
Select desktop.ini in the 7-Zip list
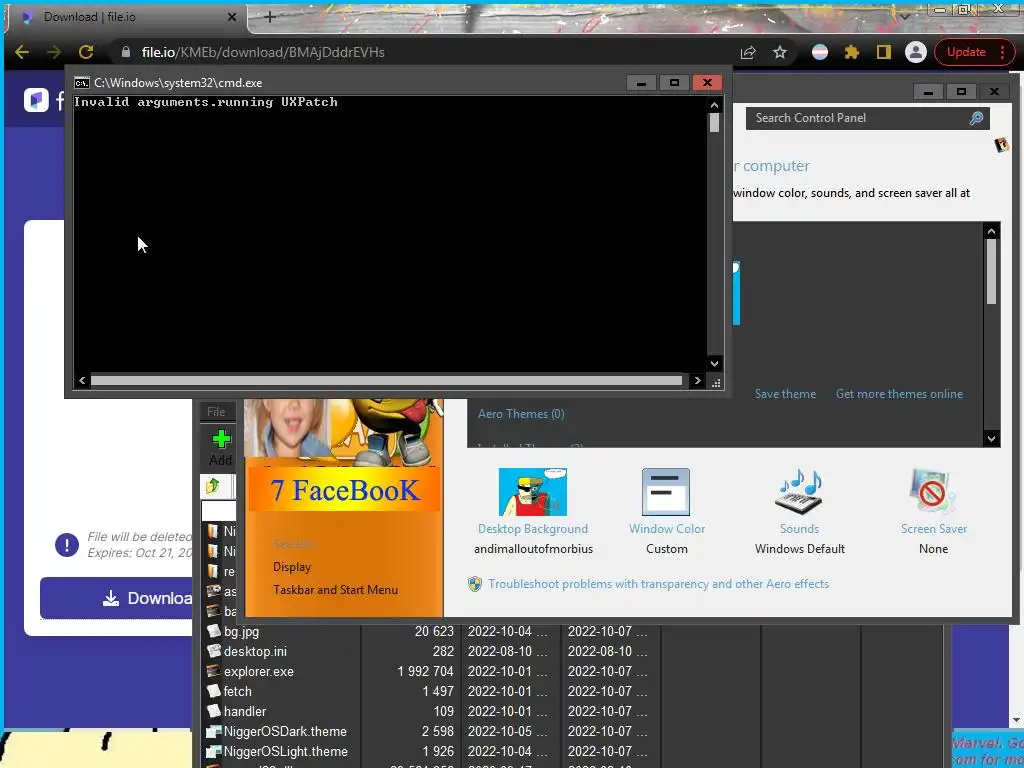[x=255, y=651]
